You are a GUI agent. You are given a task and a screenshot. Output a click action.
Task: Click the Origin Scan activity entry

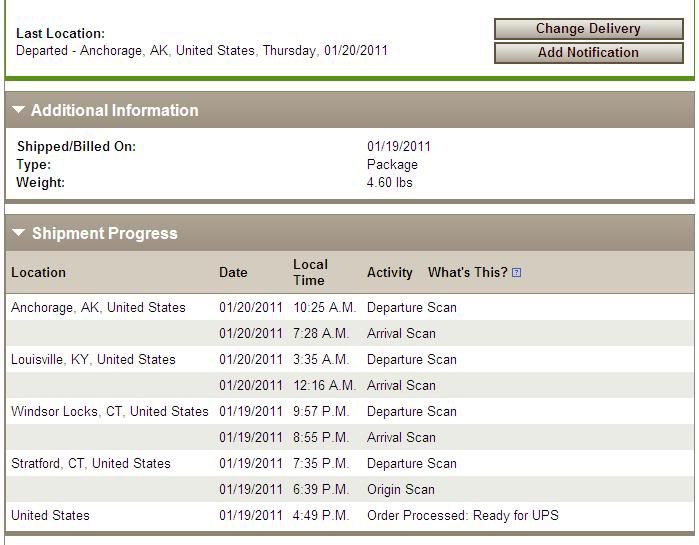(400, 489)
